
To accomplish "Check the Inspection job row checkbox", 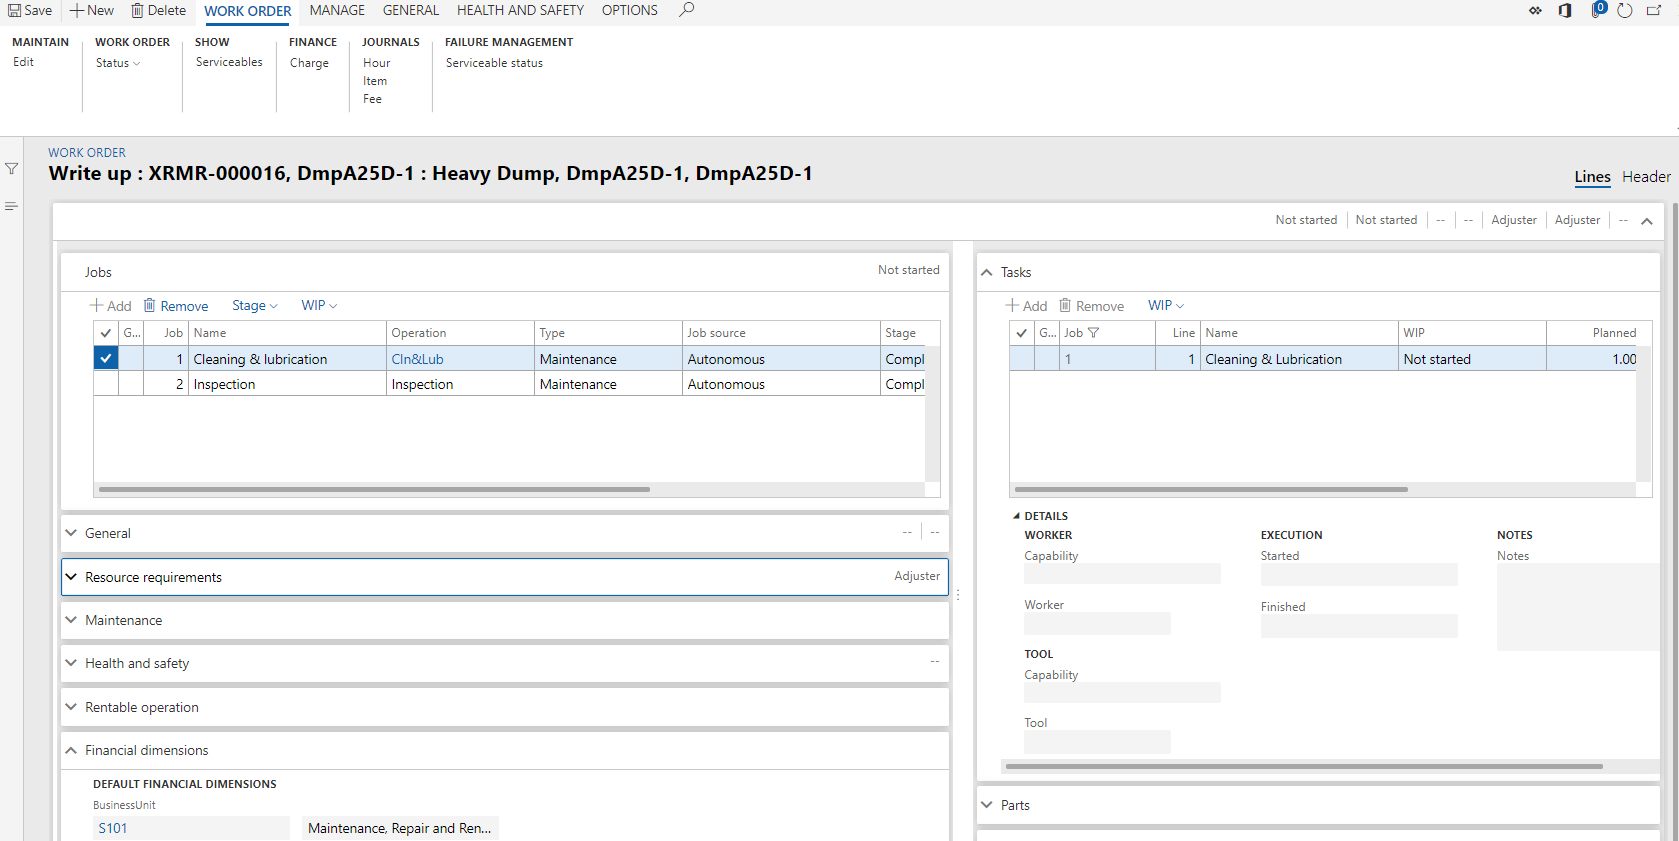I will [x=106, y=384].
